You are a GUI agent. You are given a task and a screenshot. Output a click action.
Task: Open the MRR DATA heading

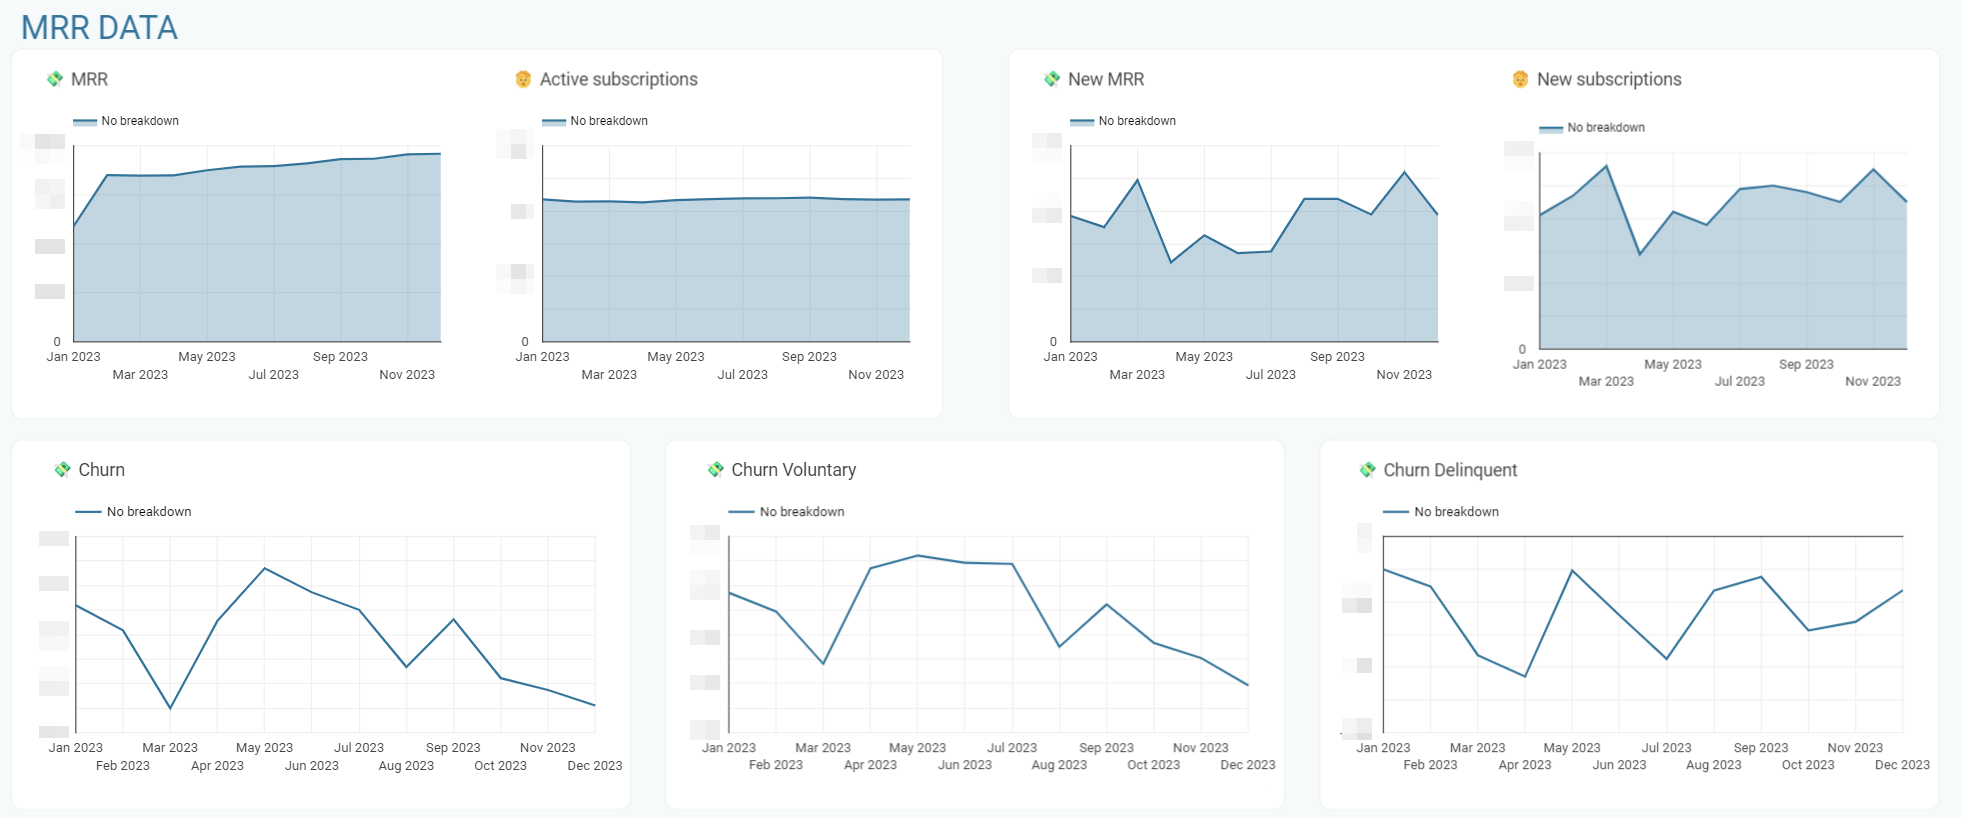click(99, 28)
